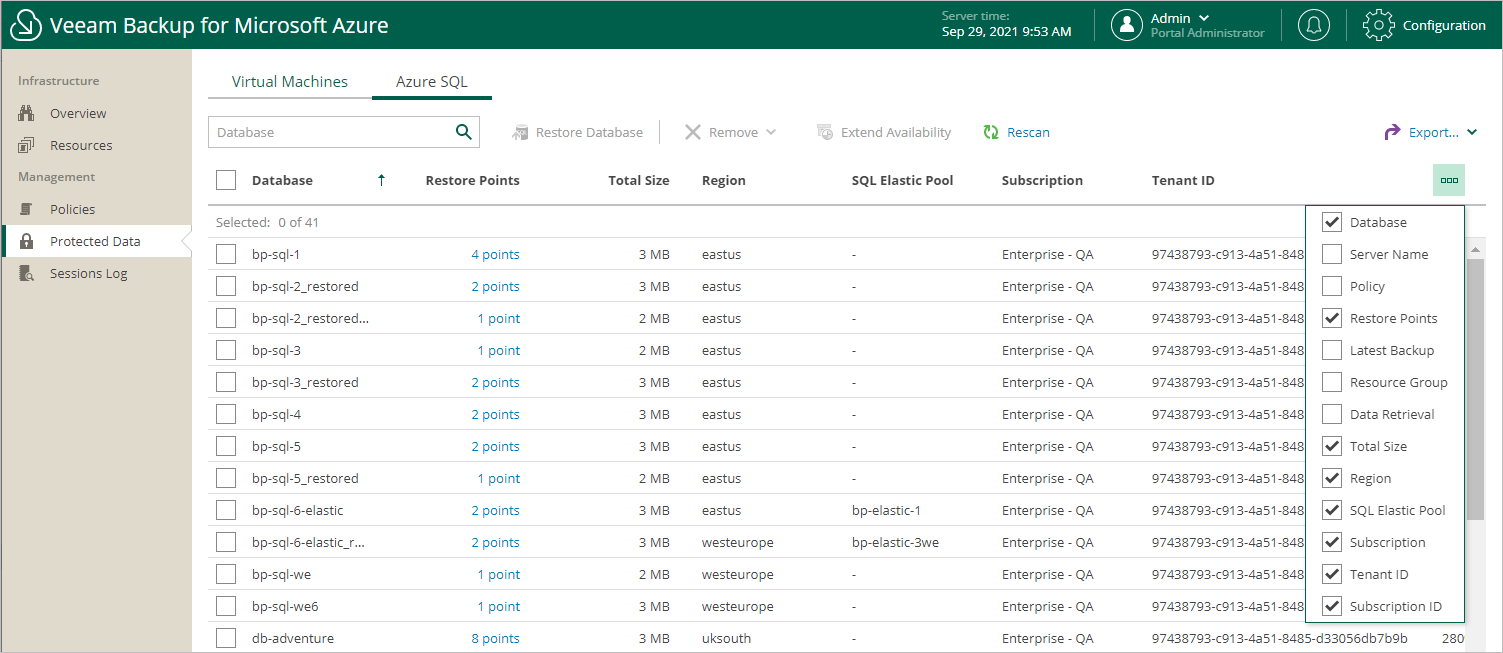The image size is (1503, 653).
Task: Open the notifications bell
Action: pos(1313,25)
